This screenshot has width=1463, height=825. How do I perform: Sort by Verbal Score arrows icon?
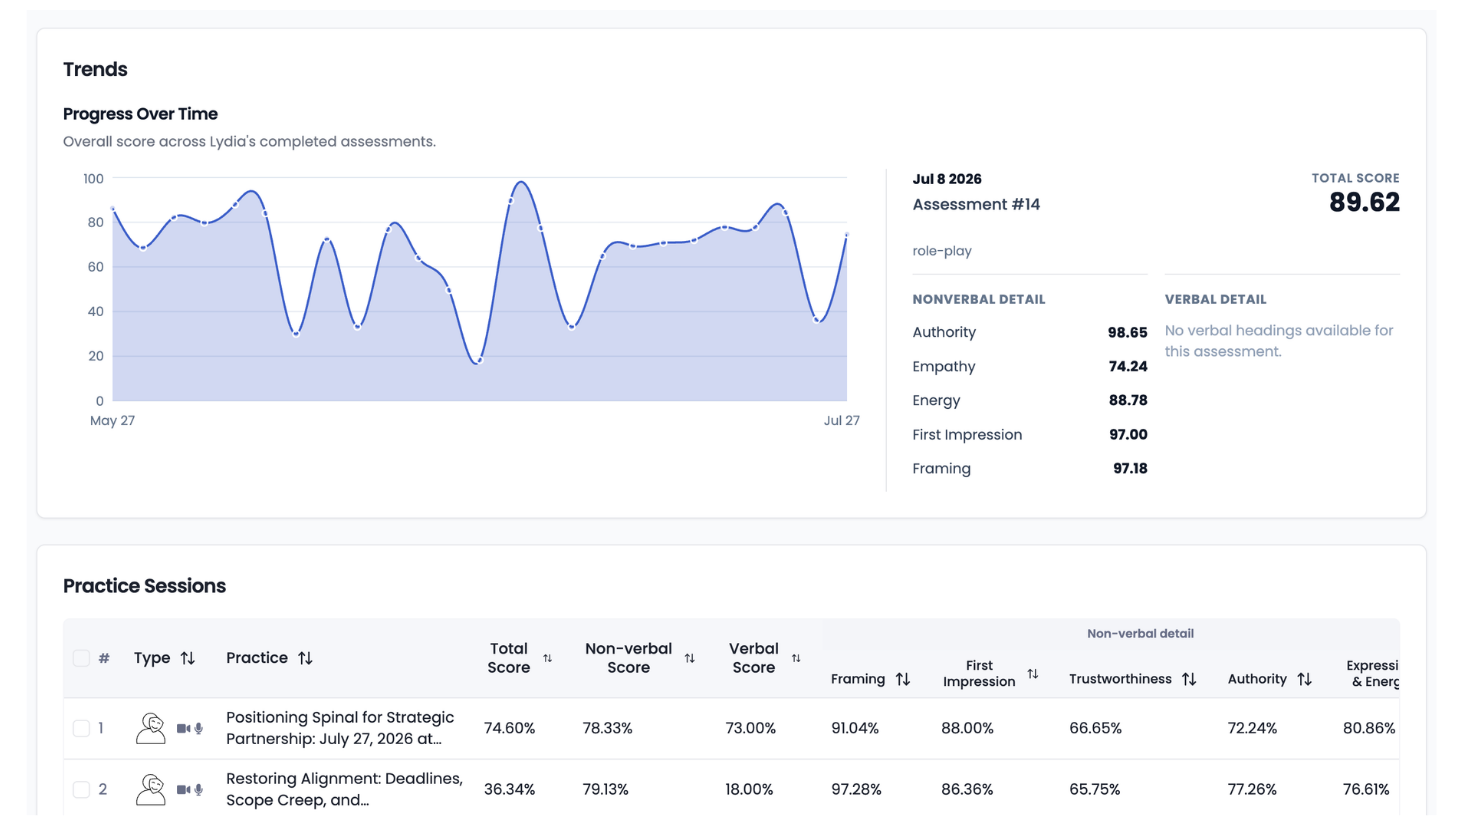796,658
